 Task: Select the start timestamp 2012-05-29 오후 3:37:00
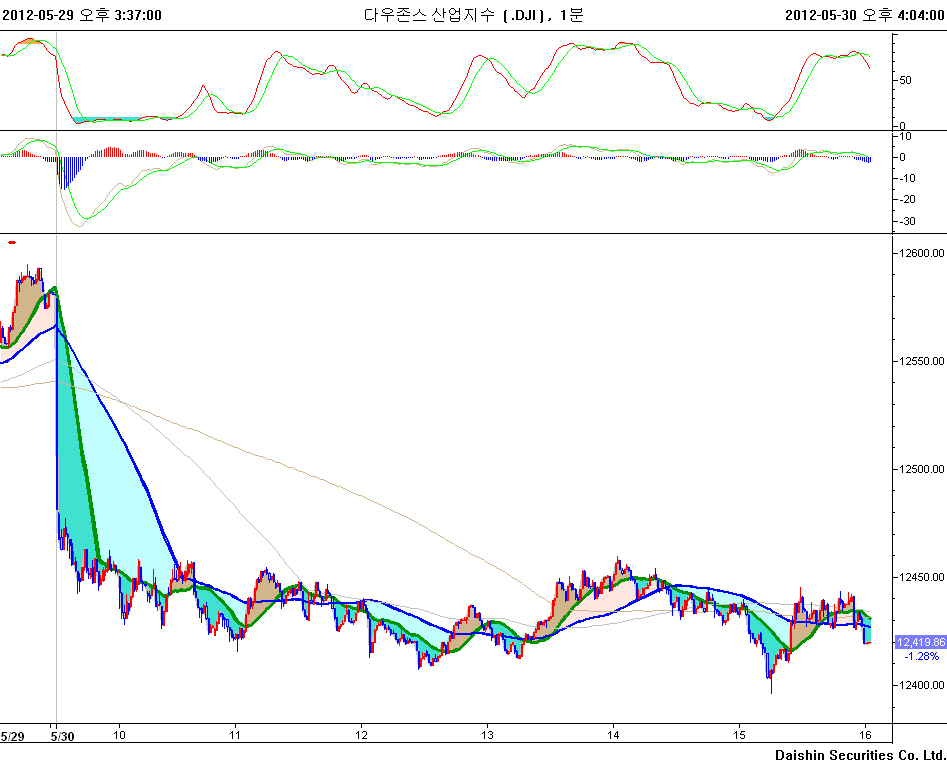(82, 14)
